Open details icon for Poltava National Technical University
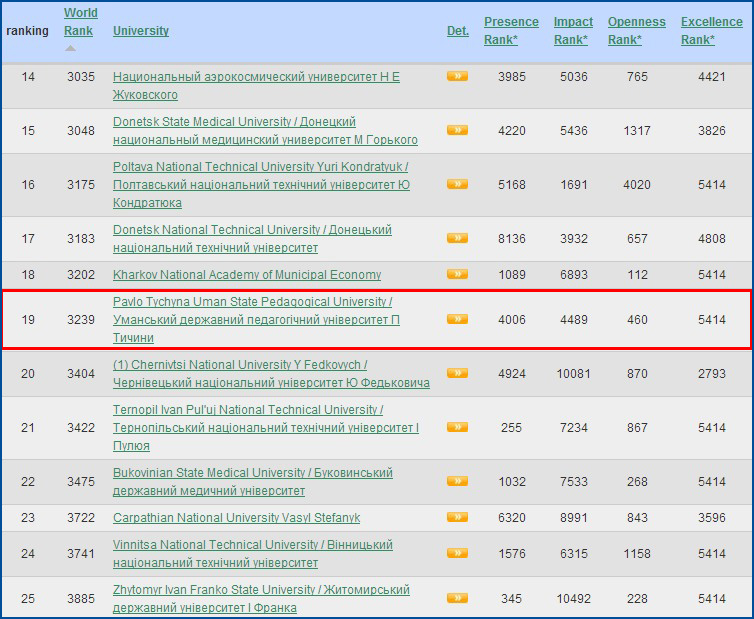Viewport: 754px width, 619px height. pyautogui.click(x=457, y=184)
